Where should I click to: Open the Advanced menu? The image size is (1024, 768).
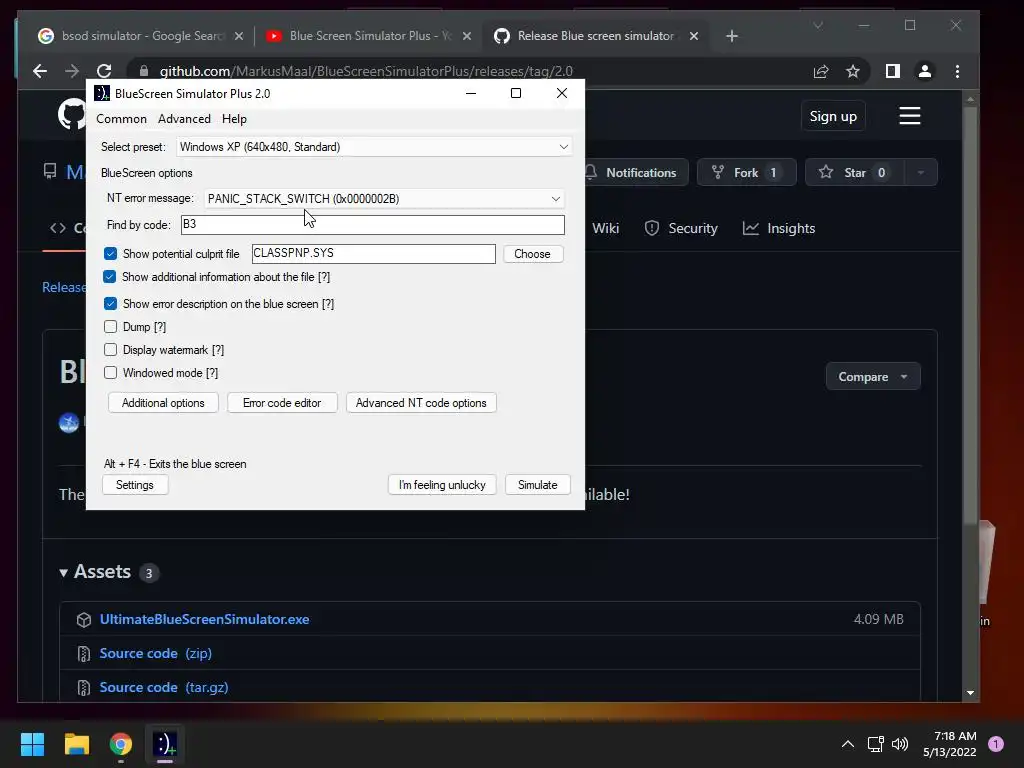coord(184,119)
